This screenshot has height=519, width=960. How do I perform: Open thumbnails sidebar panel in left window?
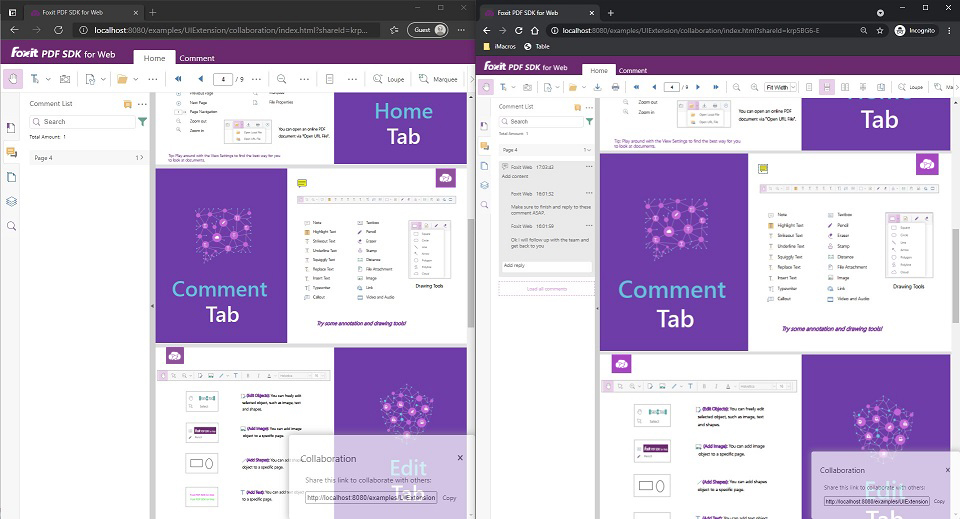[x=11, y=177]
